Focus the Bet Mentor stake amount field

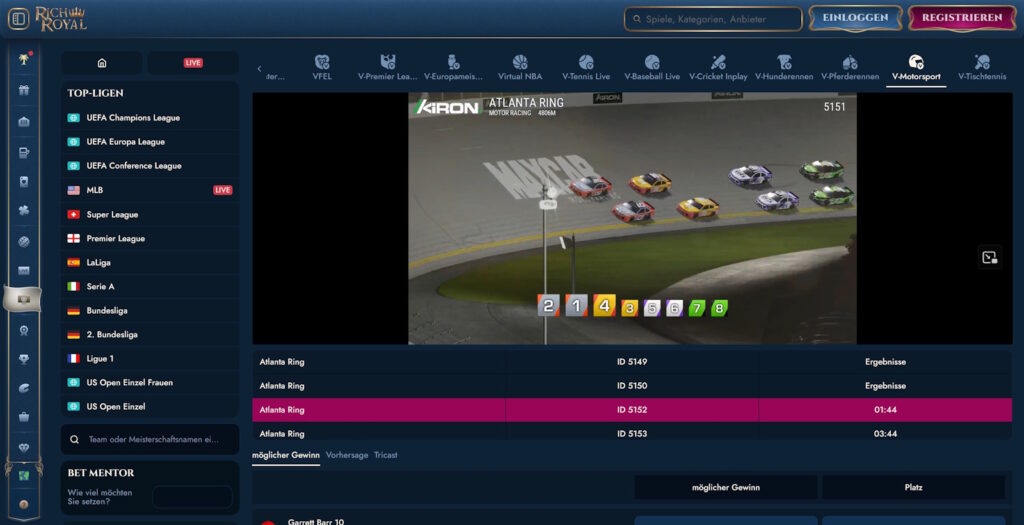pos(192,496)
